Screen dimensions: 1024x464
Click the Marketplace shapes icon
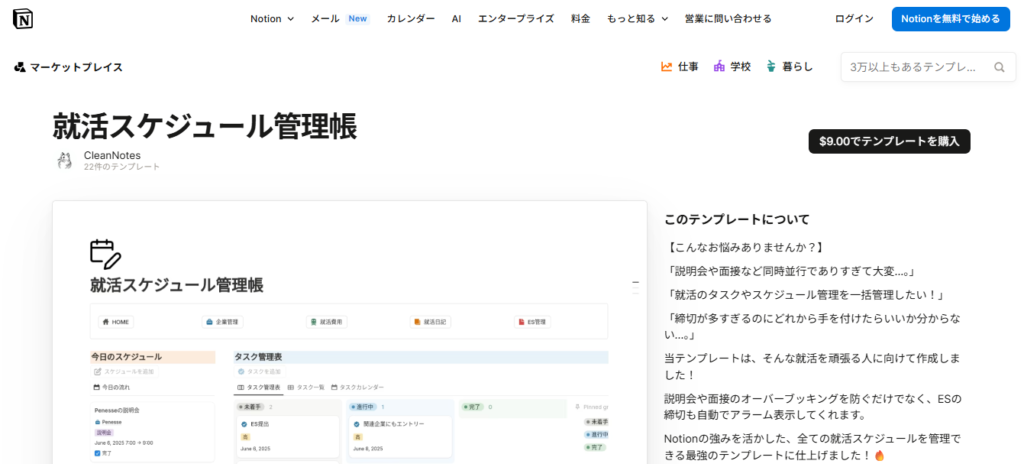click(20, 67)
